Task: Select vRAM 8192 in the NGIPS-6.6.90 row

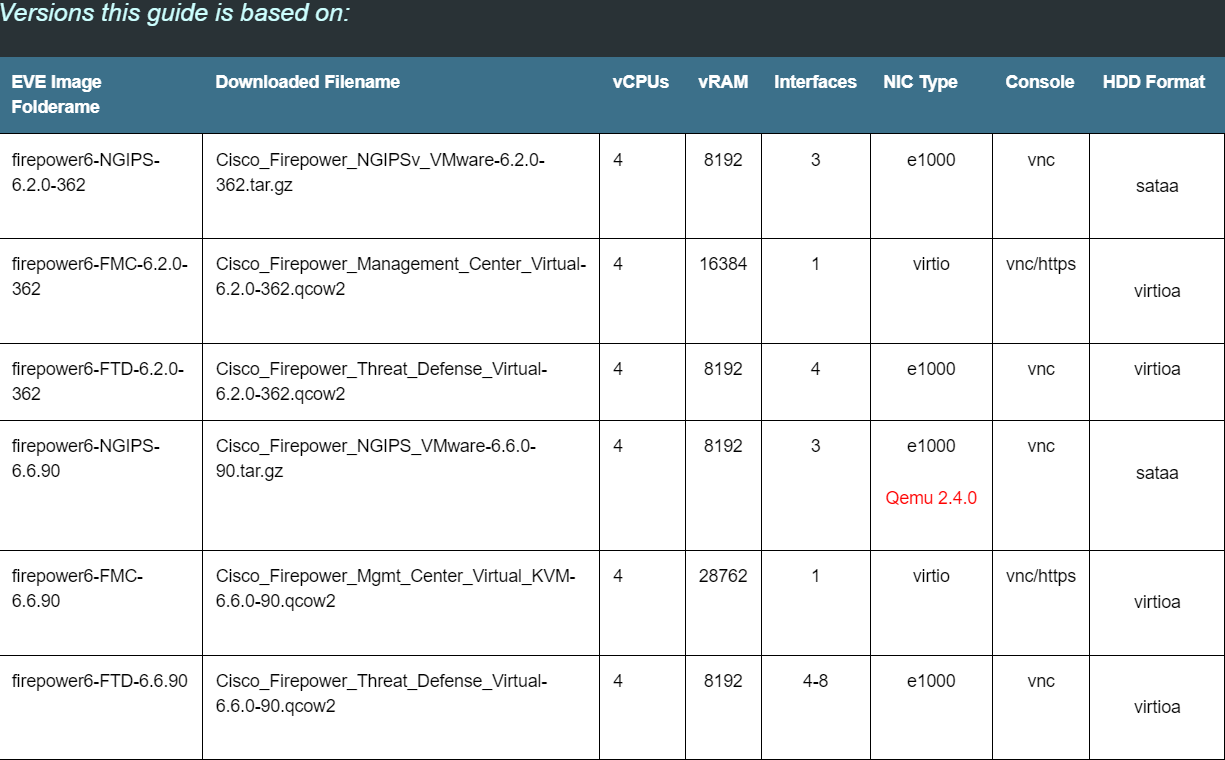Action: coord(723,446)
